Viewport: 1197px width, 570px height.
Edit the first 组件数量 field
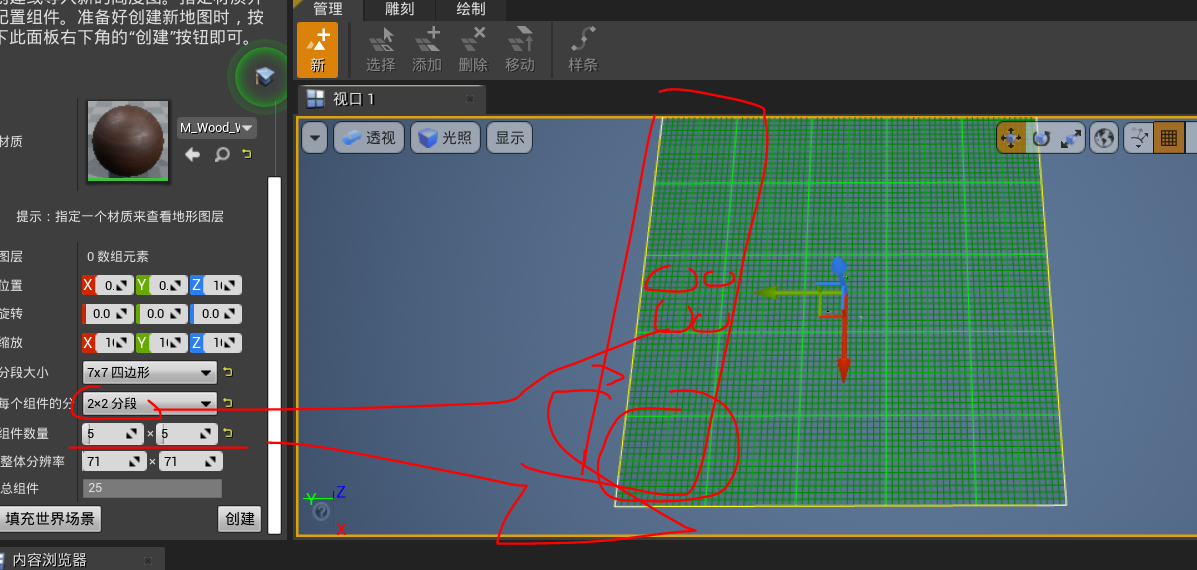113,433
